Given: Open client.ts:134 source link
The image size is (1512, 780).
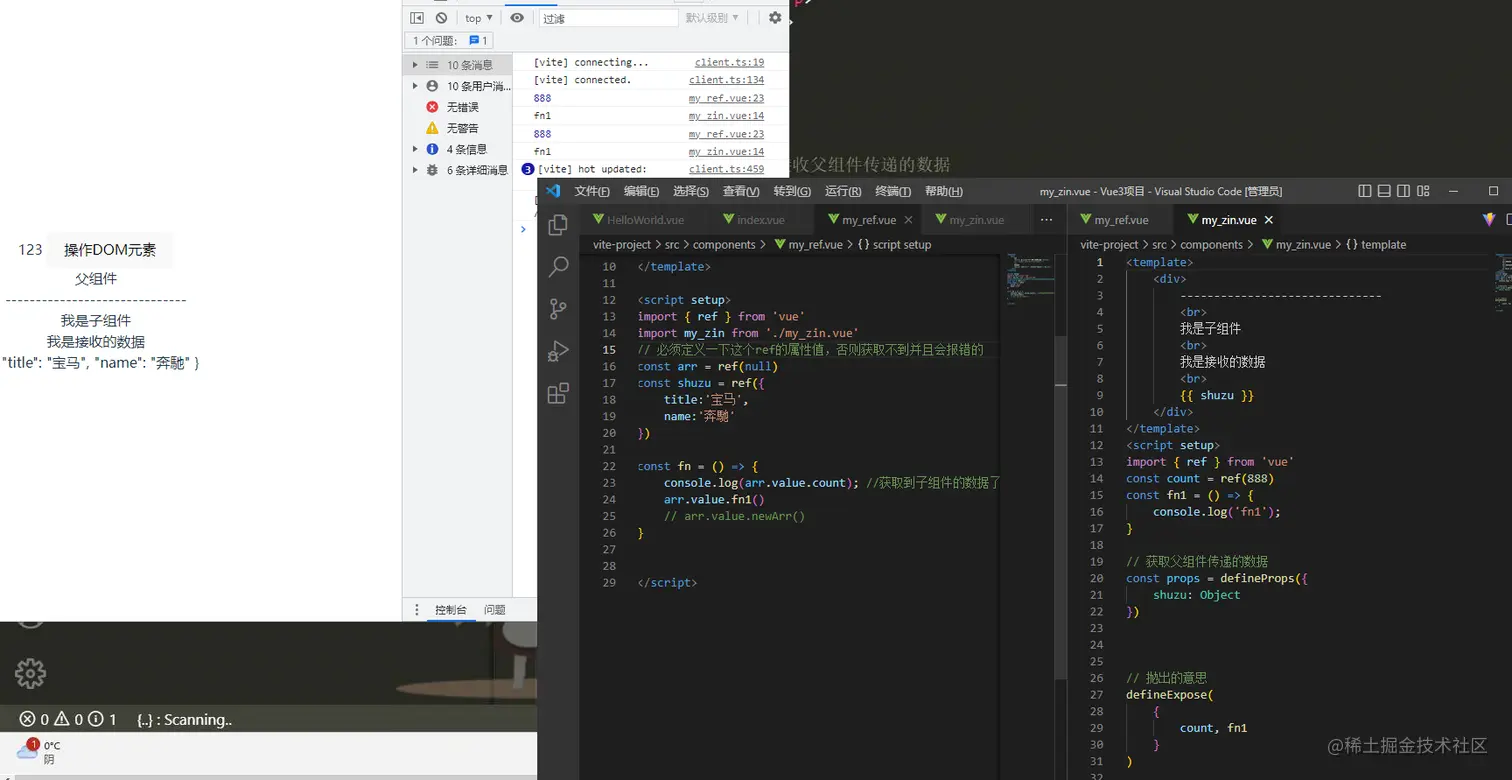Looking at the screenshot, I should [x=726, y=80].
